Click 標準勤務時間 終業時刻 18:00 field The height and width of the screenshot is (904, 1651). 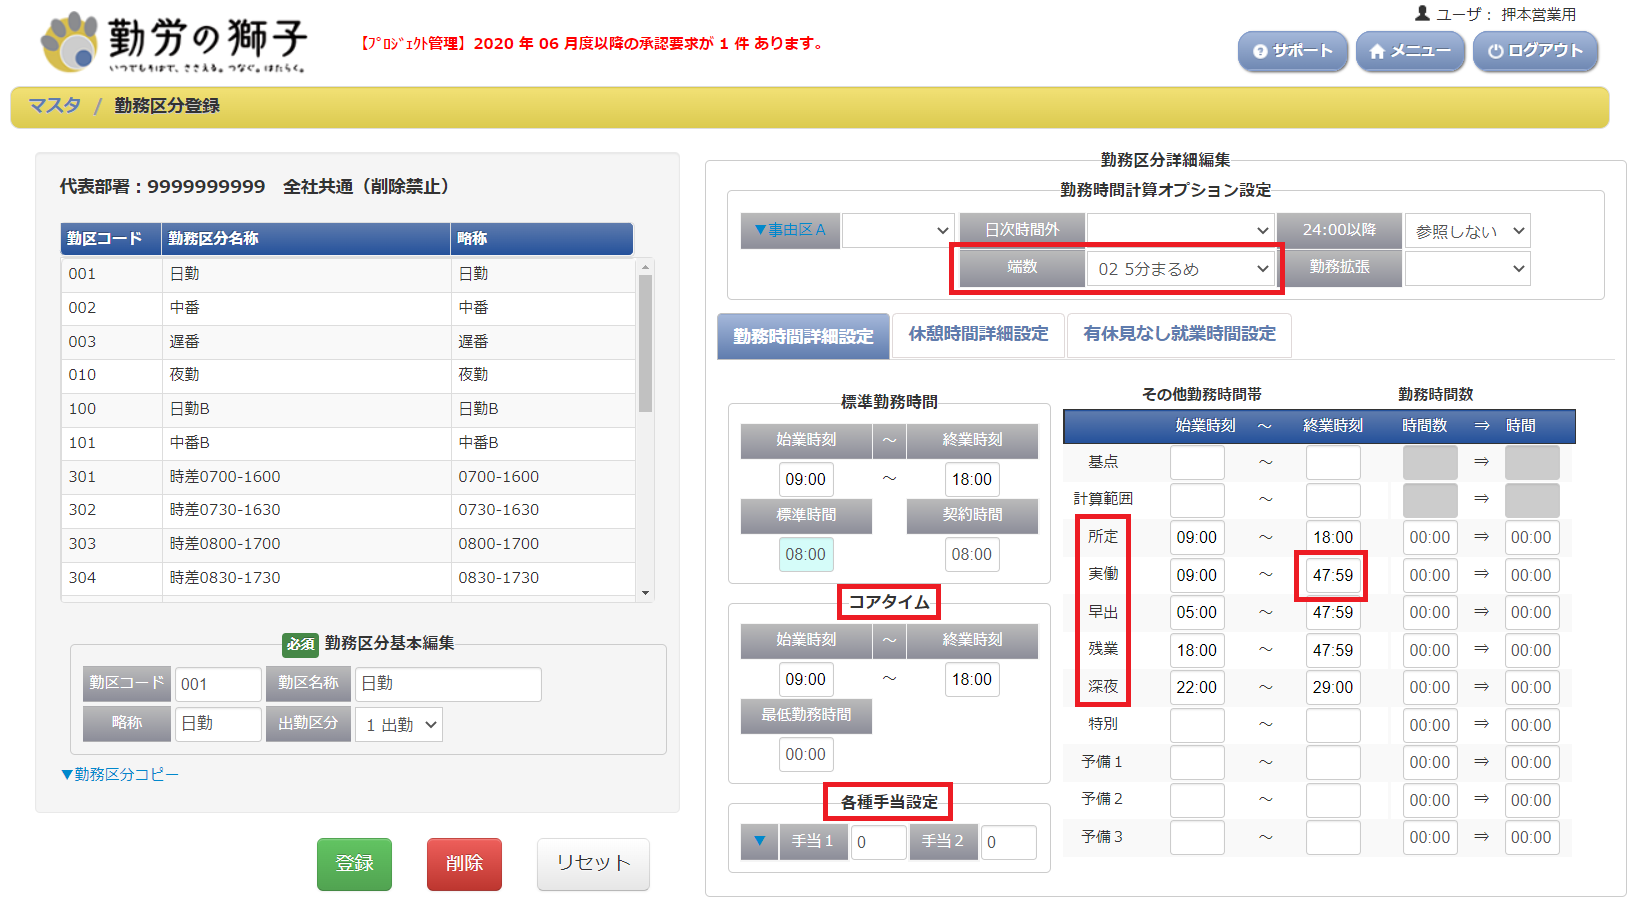972,480
